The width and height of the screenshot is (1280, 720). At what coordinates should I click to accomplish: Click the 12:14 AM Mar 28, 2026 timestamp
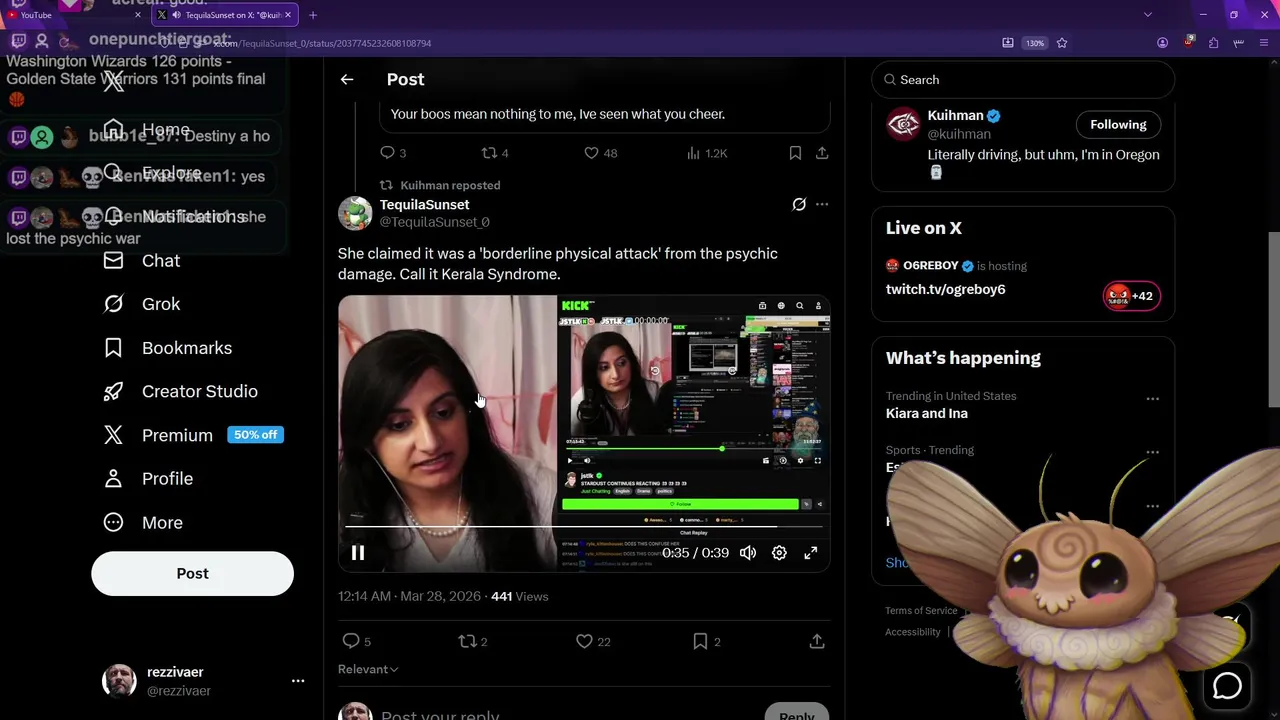pos(409,596)
